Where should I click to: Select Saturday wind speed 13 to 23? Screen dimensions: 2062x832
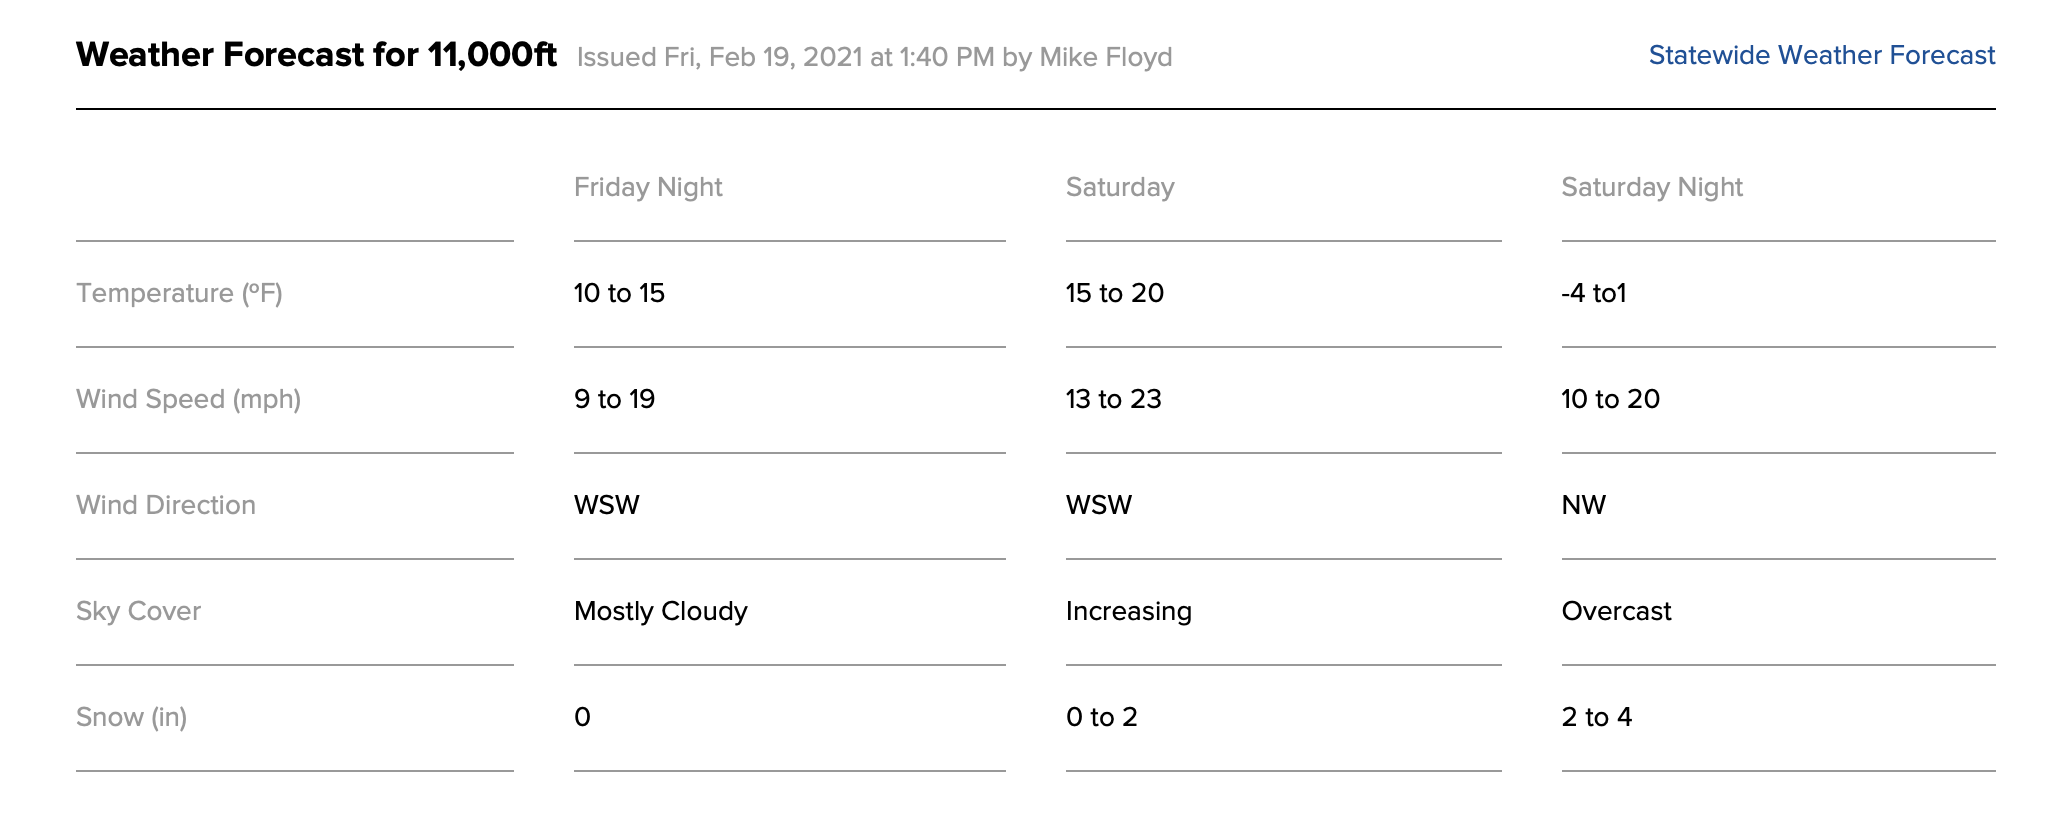(x=1114, y=399)
